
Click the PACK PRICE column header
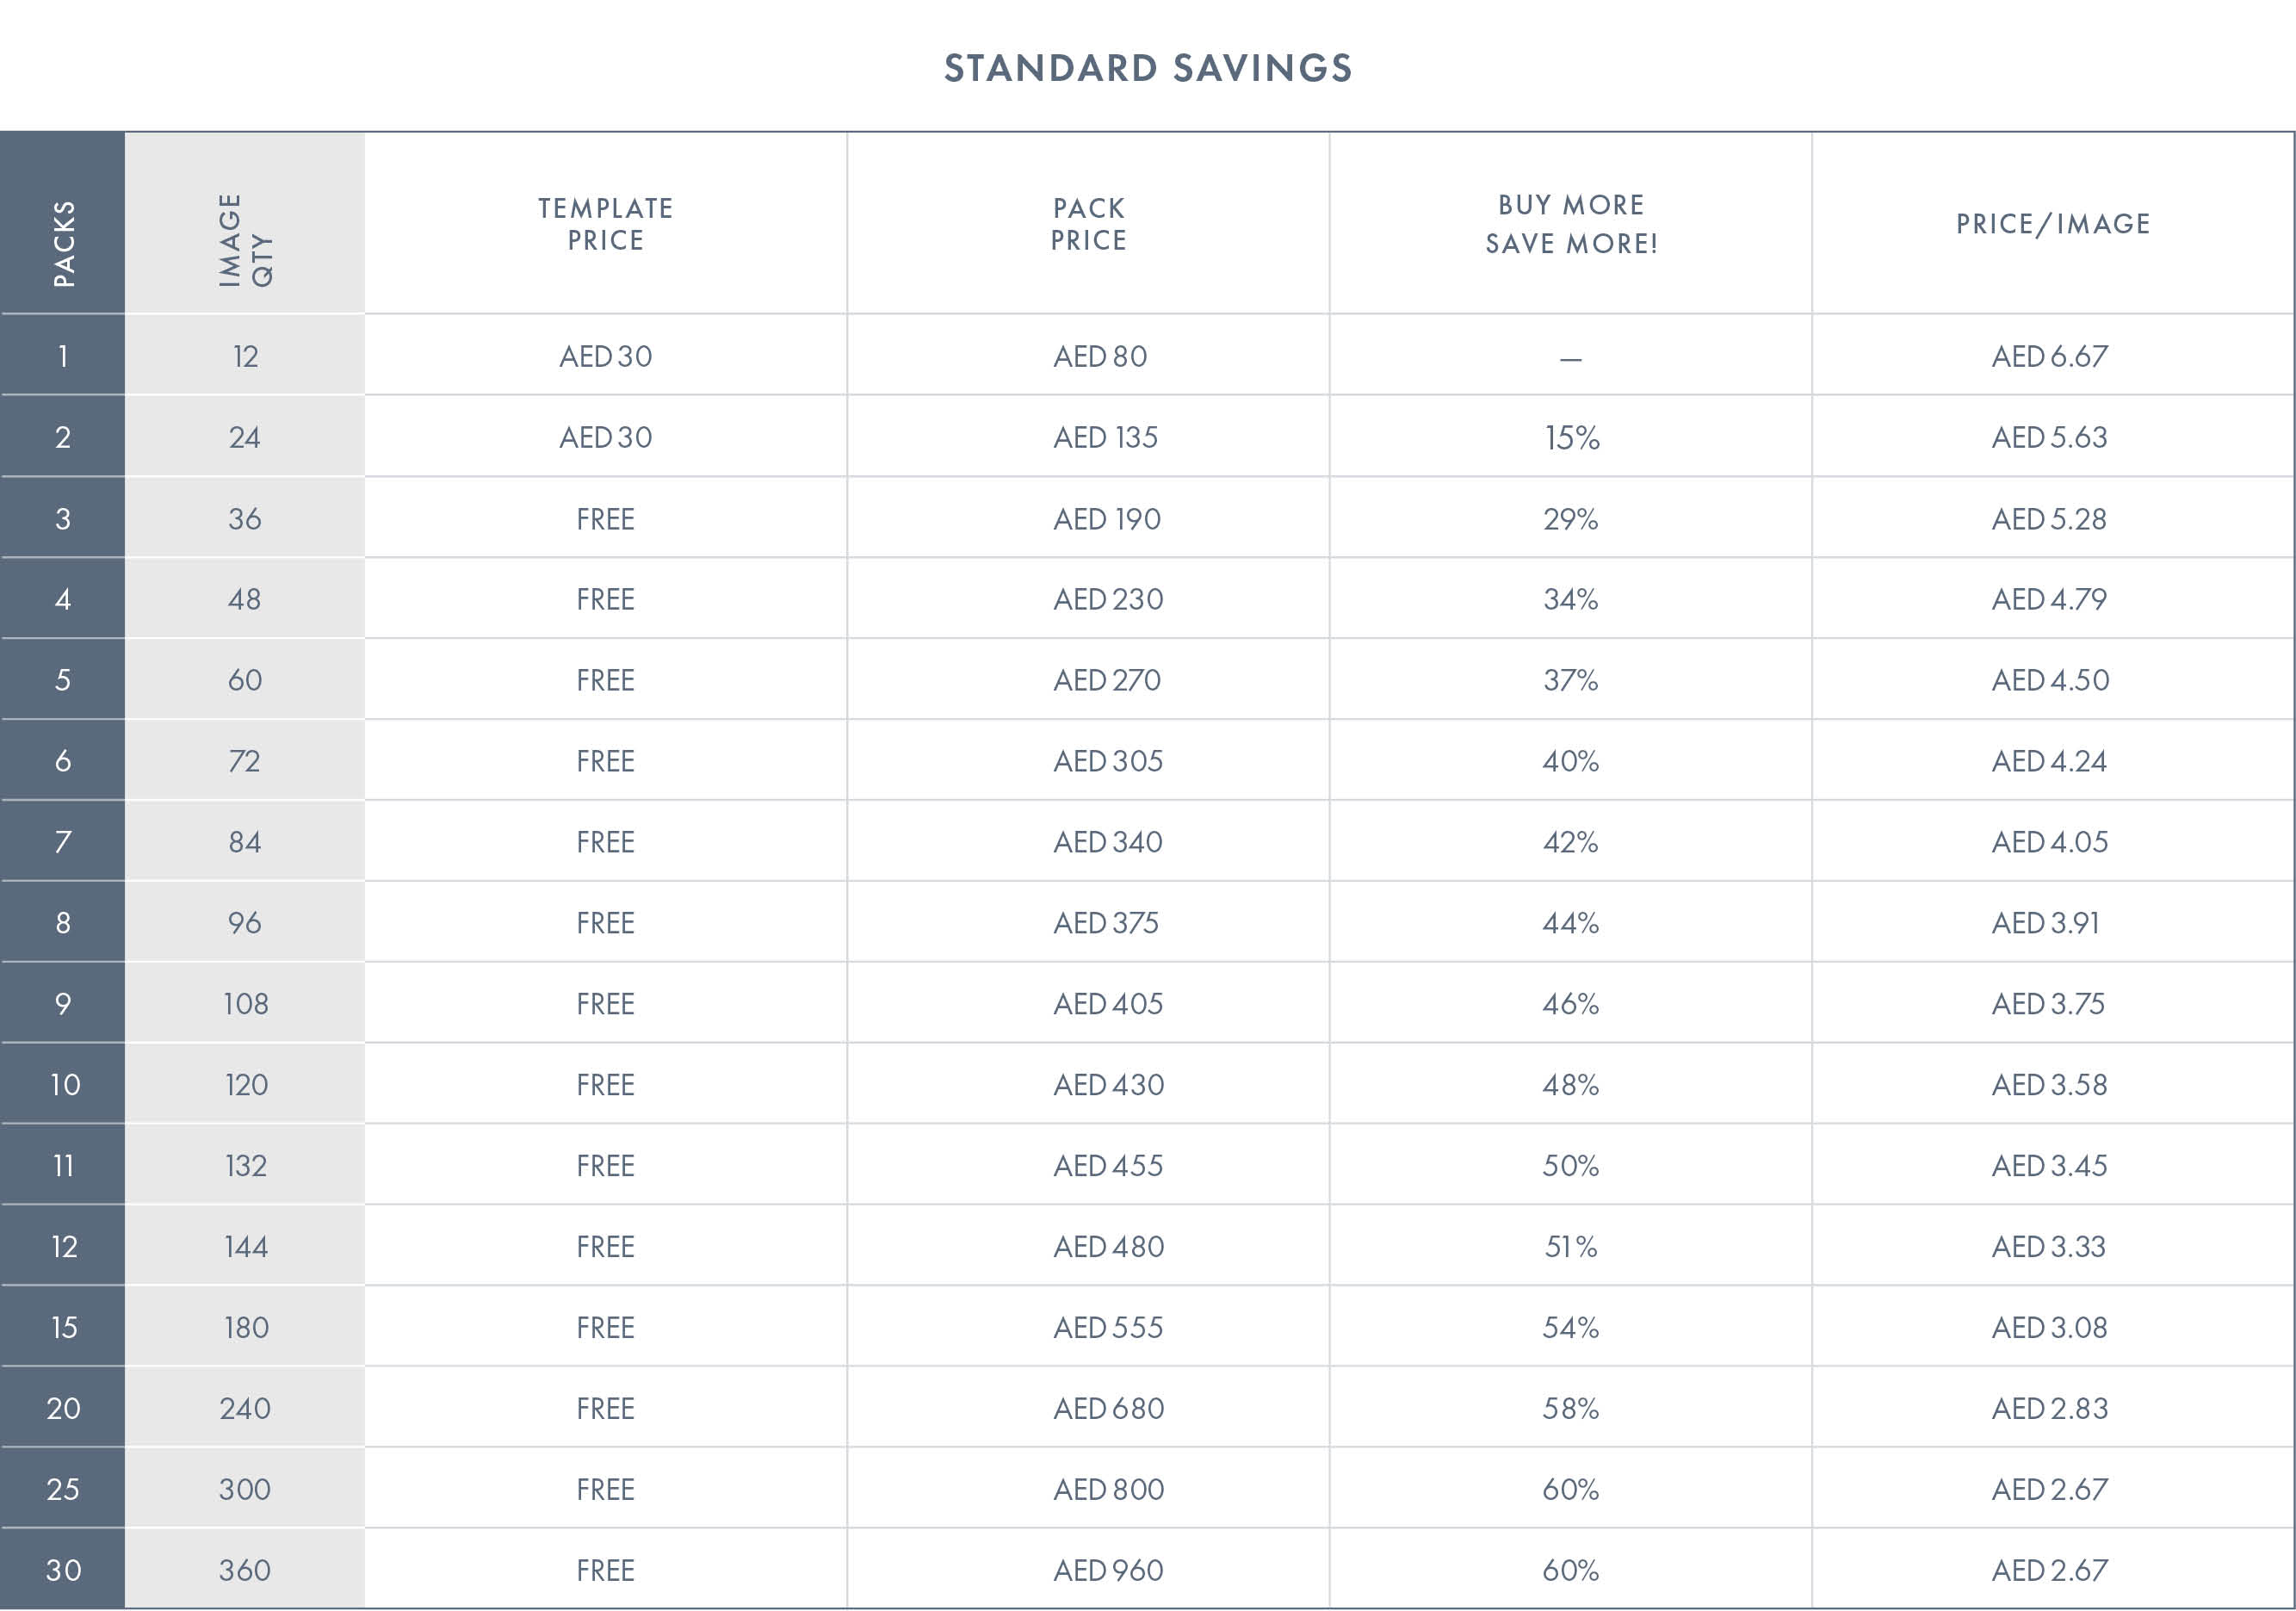pos(1088,224)
